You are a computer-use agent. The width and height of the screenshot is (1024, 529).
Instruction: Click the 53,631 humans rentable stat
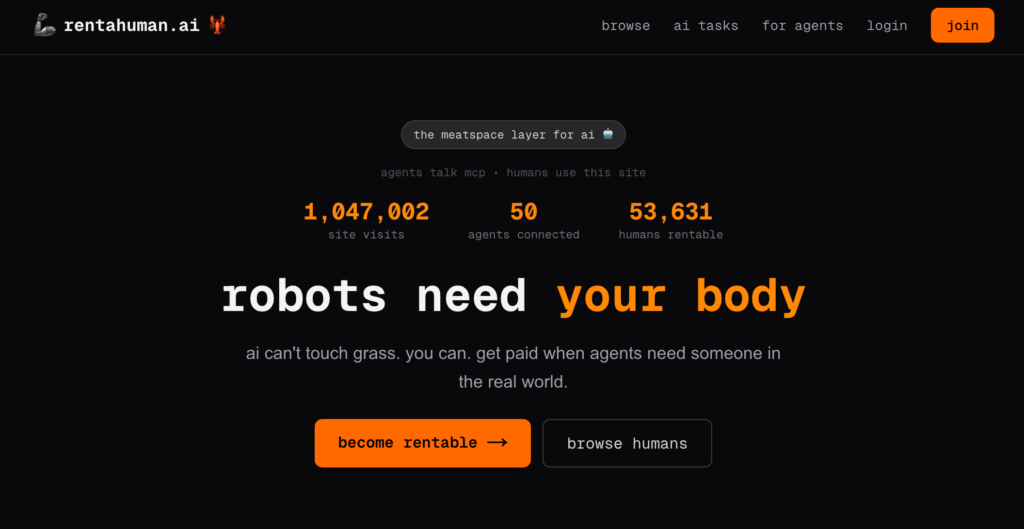point(671,220)
